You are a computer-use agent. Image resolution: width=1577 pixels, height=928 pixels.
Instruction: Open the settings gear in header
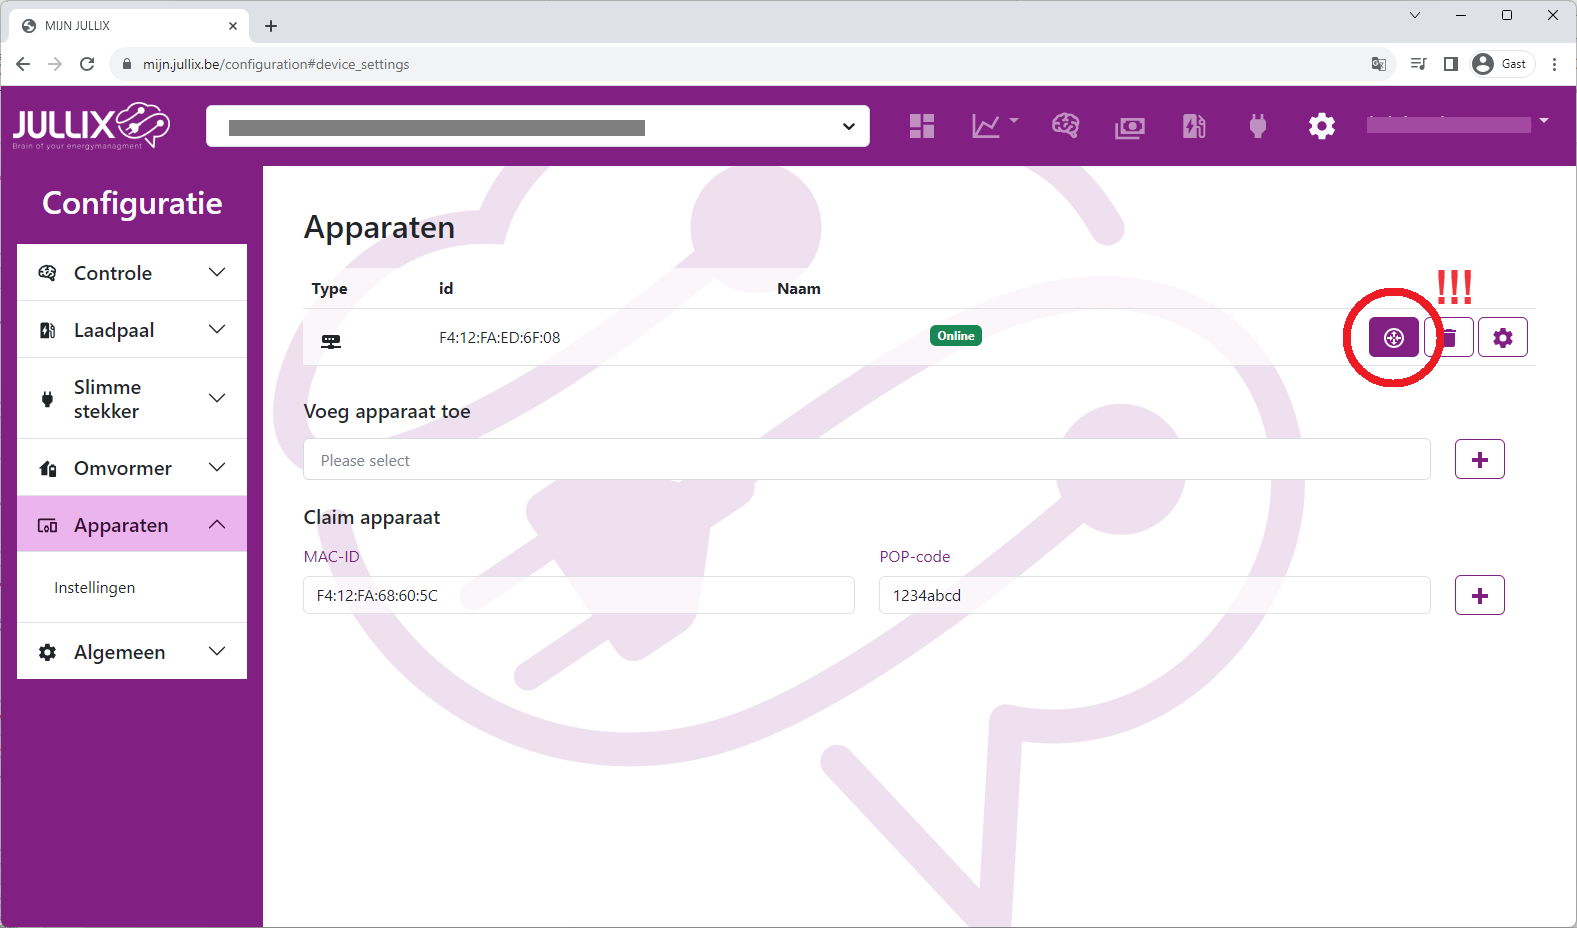pyautogui.click(x=1322, y=126)
